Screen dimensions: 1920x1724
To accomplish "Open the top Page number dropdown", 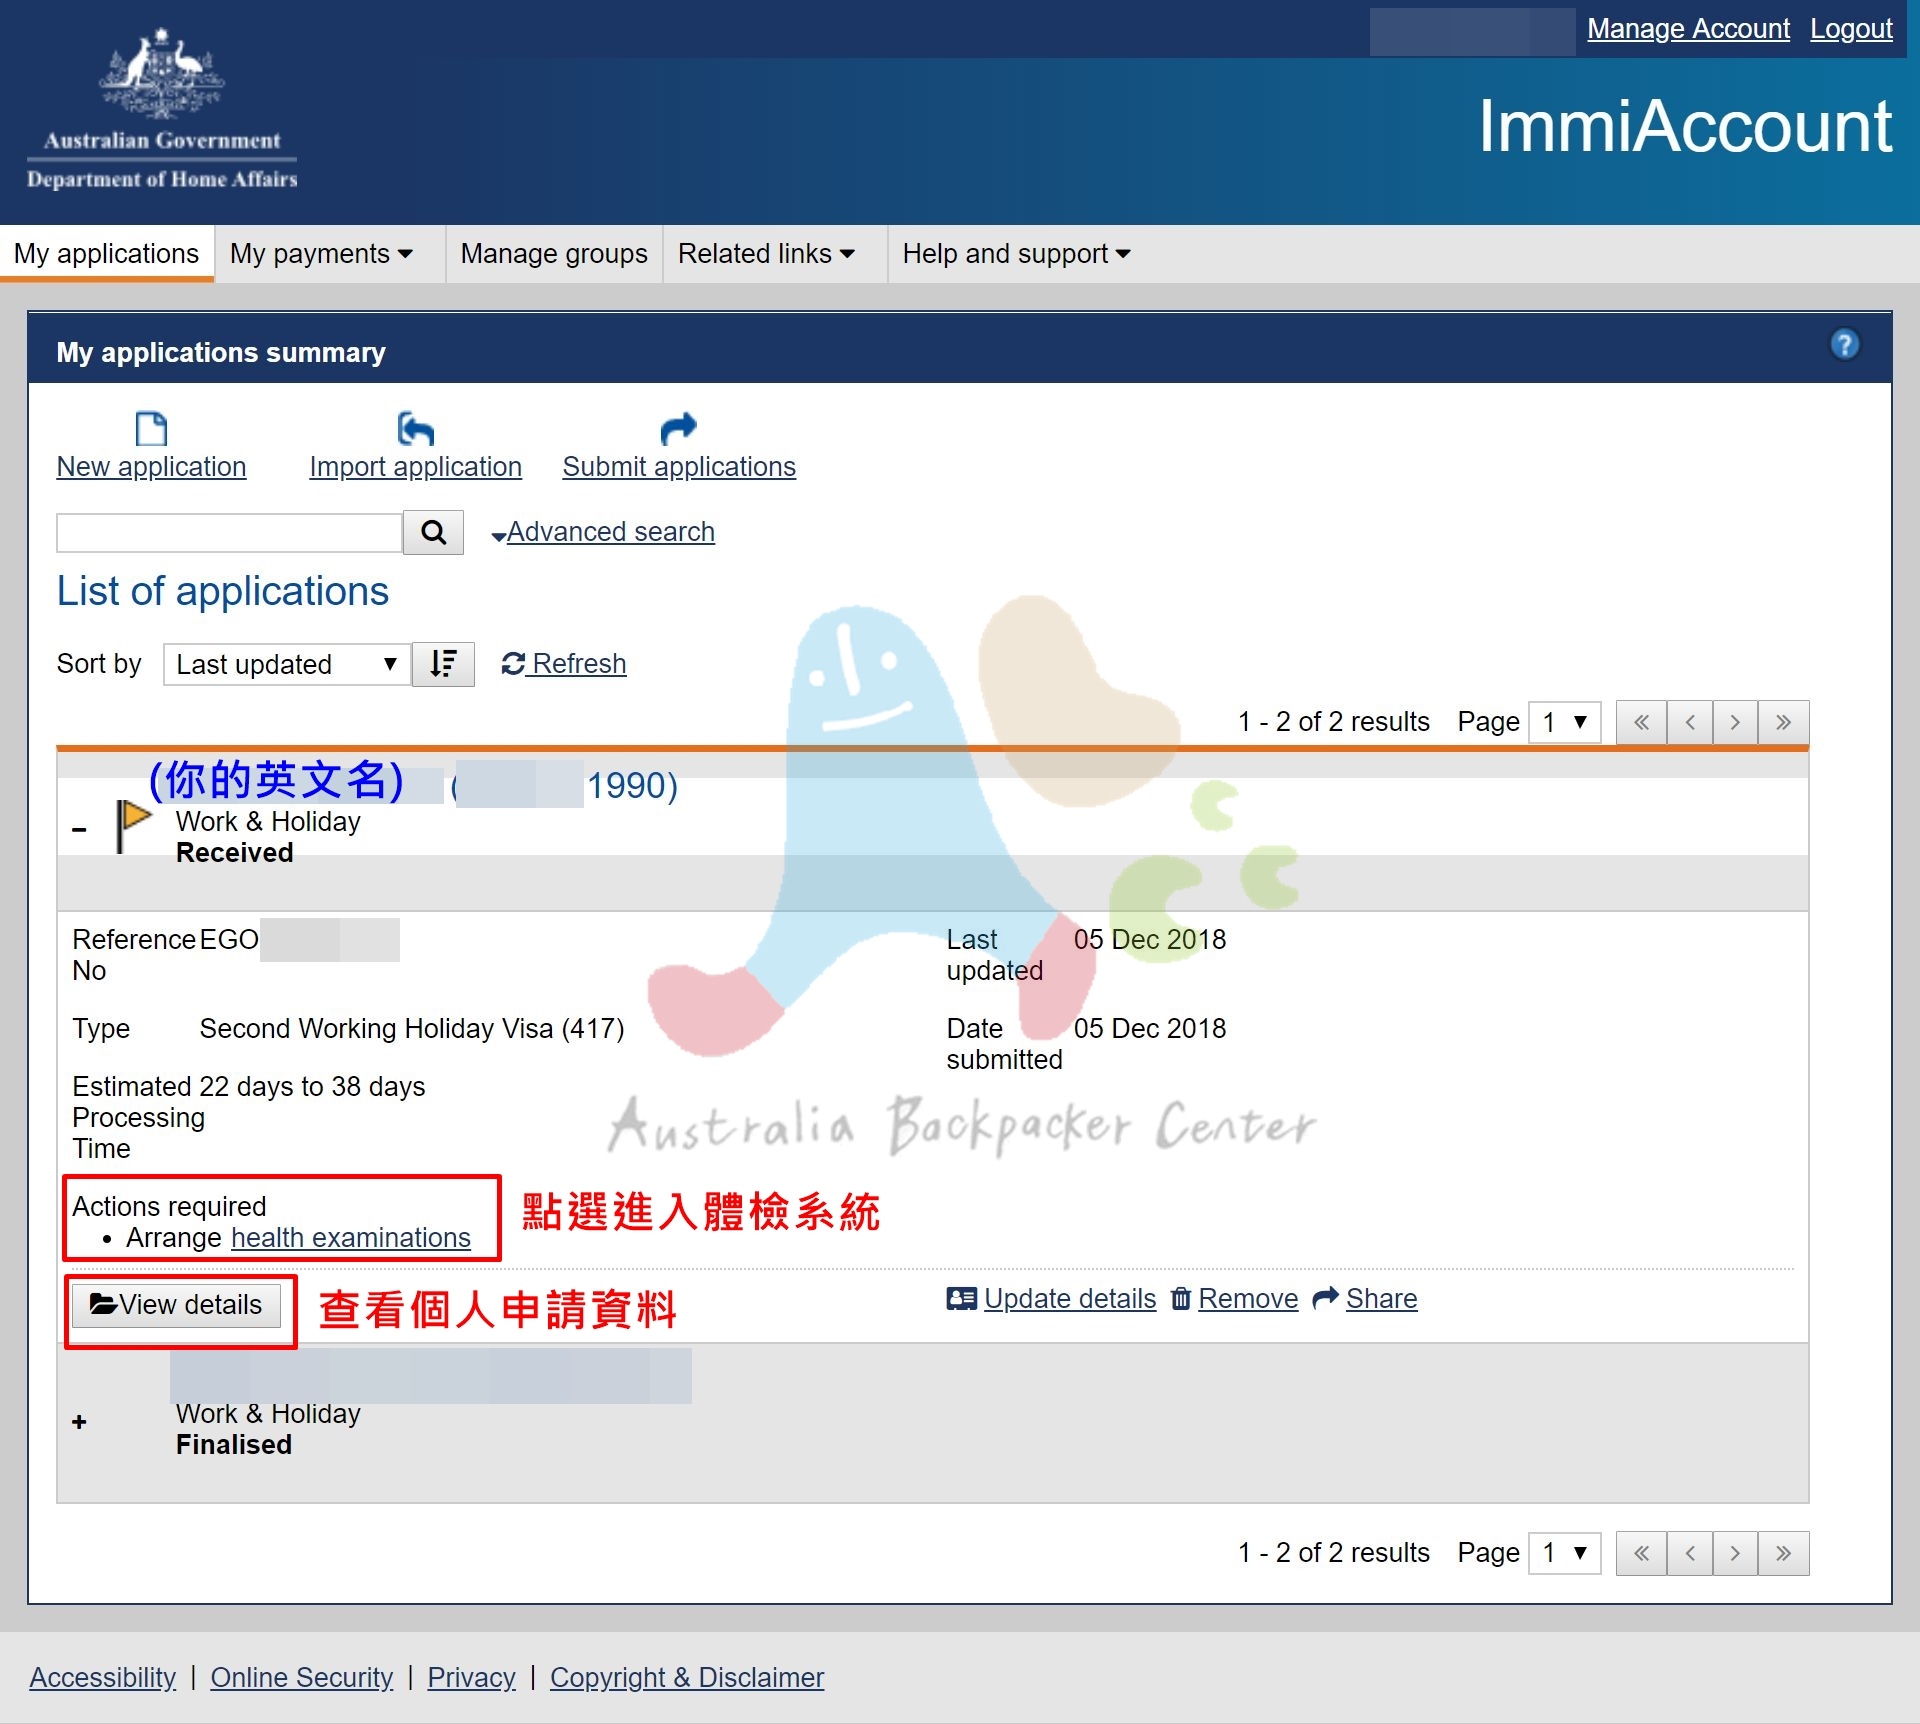I will coord(1564,722).
